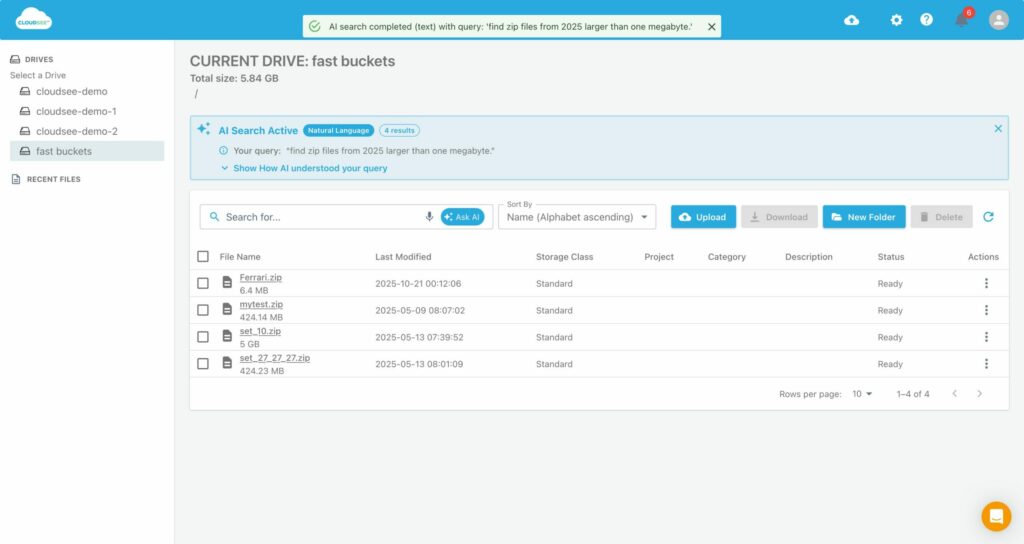This screenshot has width=1024, height=544.
Task: Click the file icon of mytest.zip
Action: pyautogui.click(x=227, y=309)
